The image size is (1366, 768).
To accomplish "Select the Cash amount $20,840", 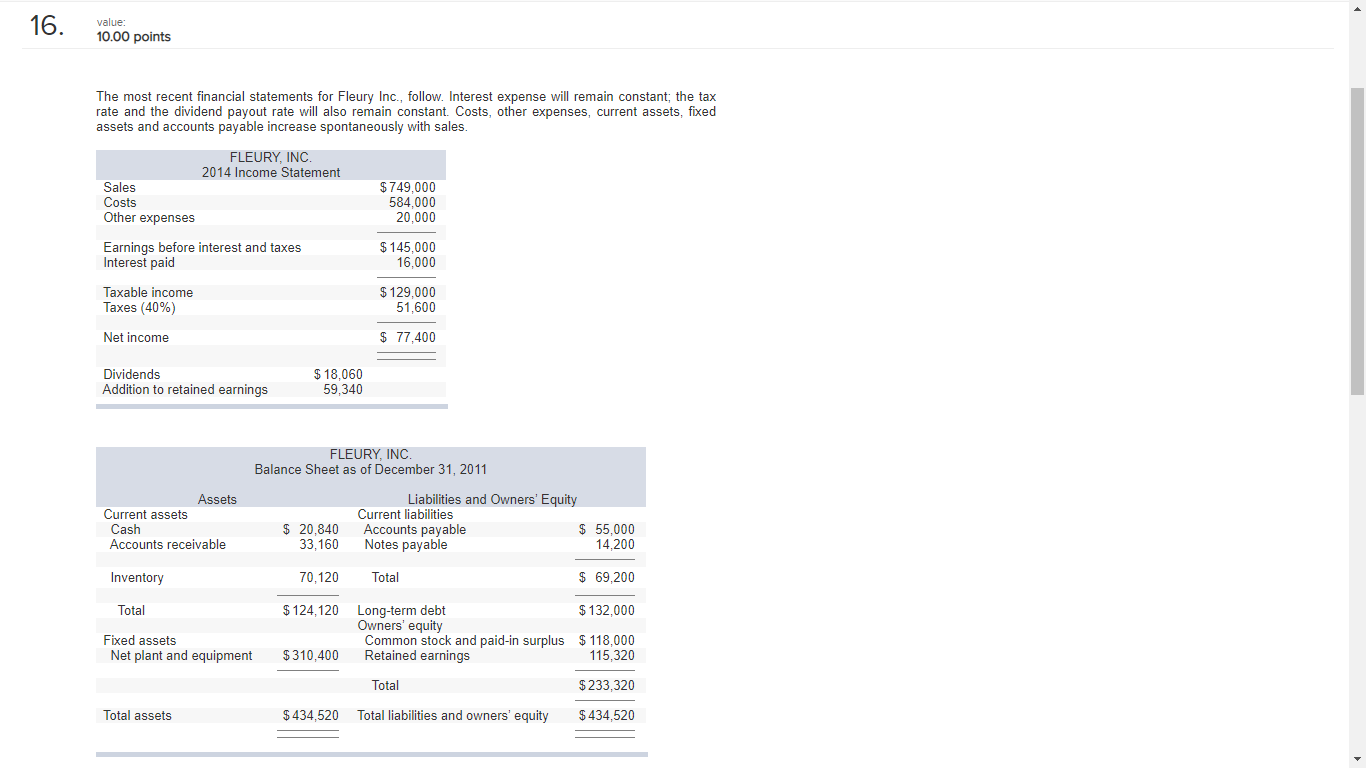I will coord(312,529).
